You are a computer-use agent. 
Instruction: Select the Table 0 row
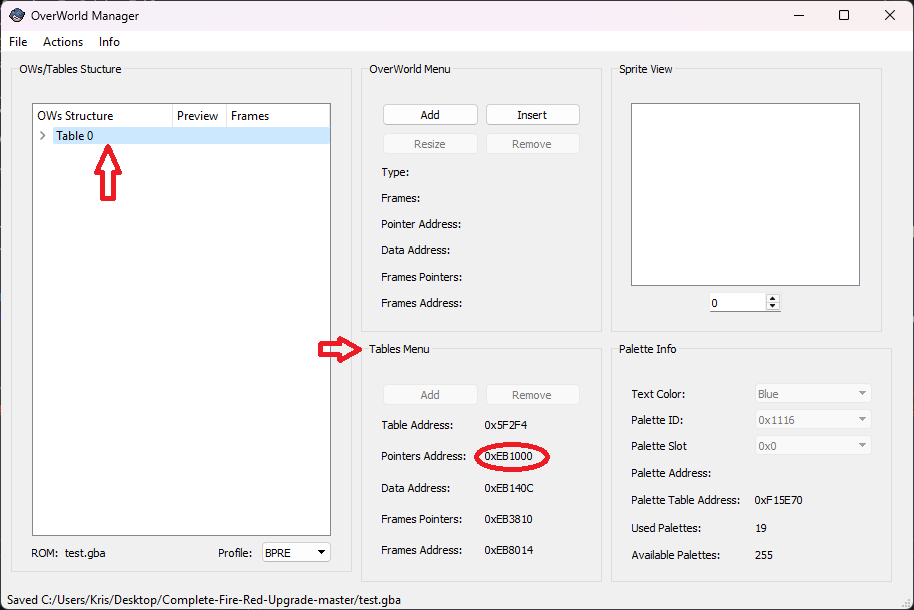[x=76, y=136]
